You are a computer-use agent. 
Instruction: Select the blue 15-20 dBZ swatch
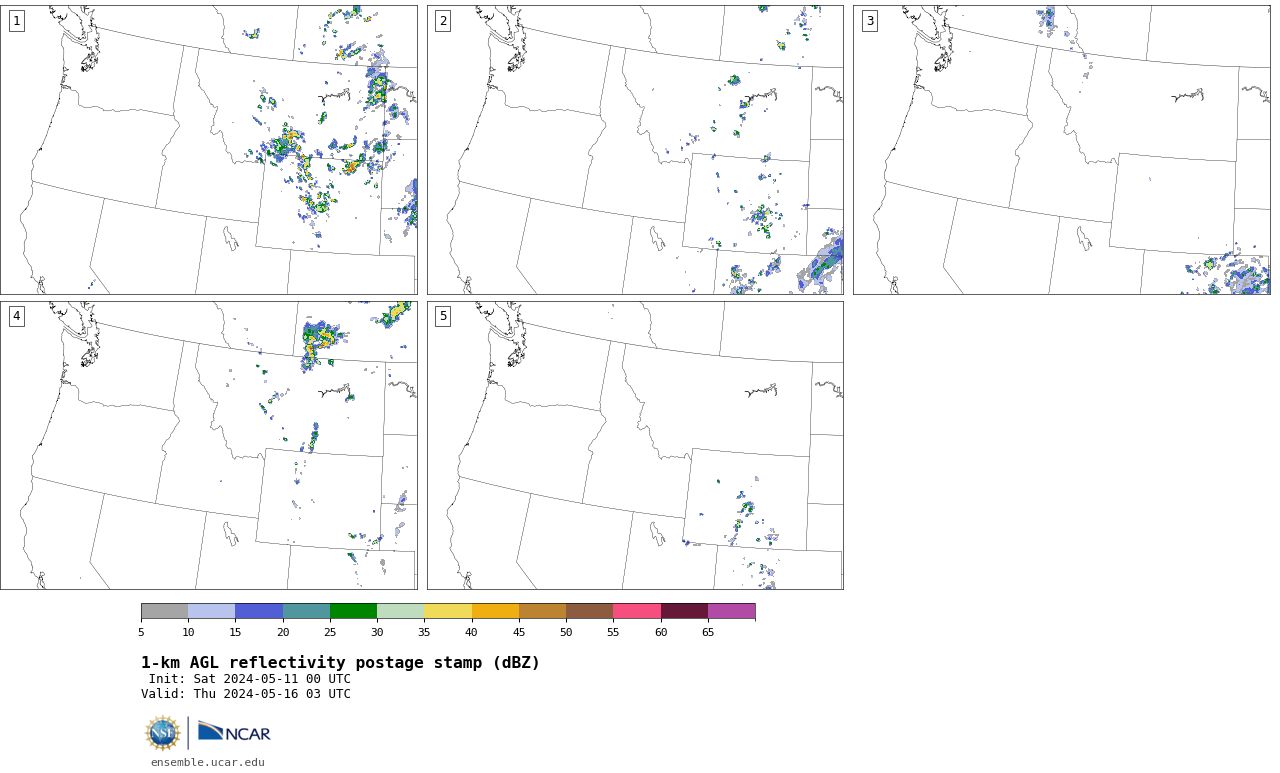tap(259, 611)
